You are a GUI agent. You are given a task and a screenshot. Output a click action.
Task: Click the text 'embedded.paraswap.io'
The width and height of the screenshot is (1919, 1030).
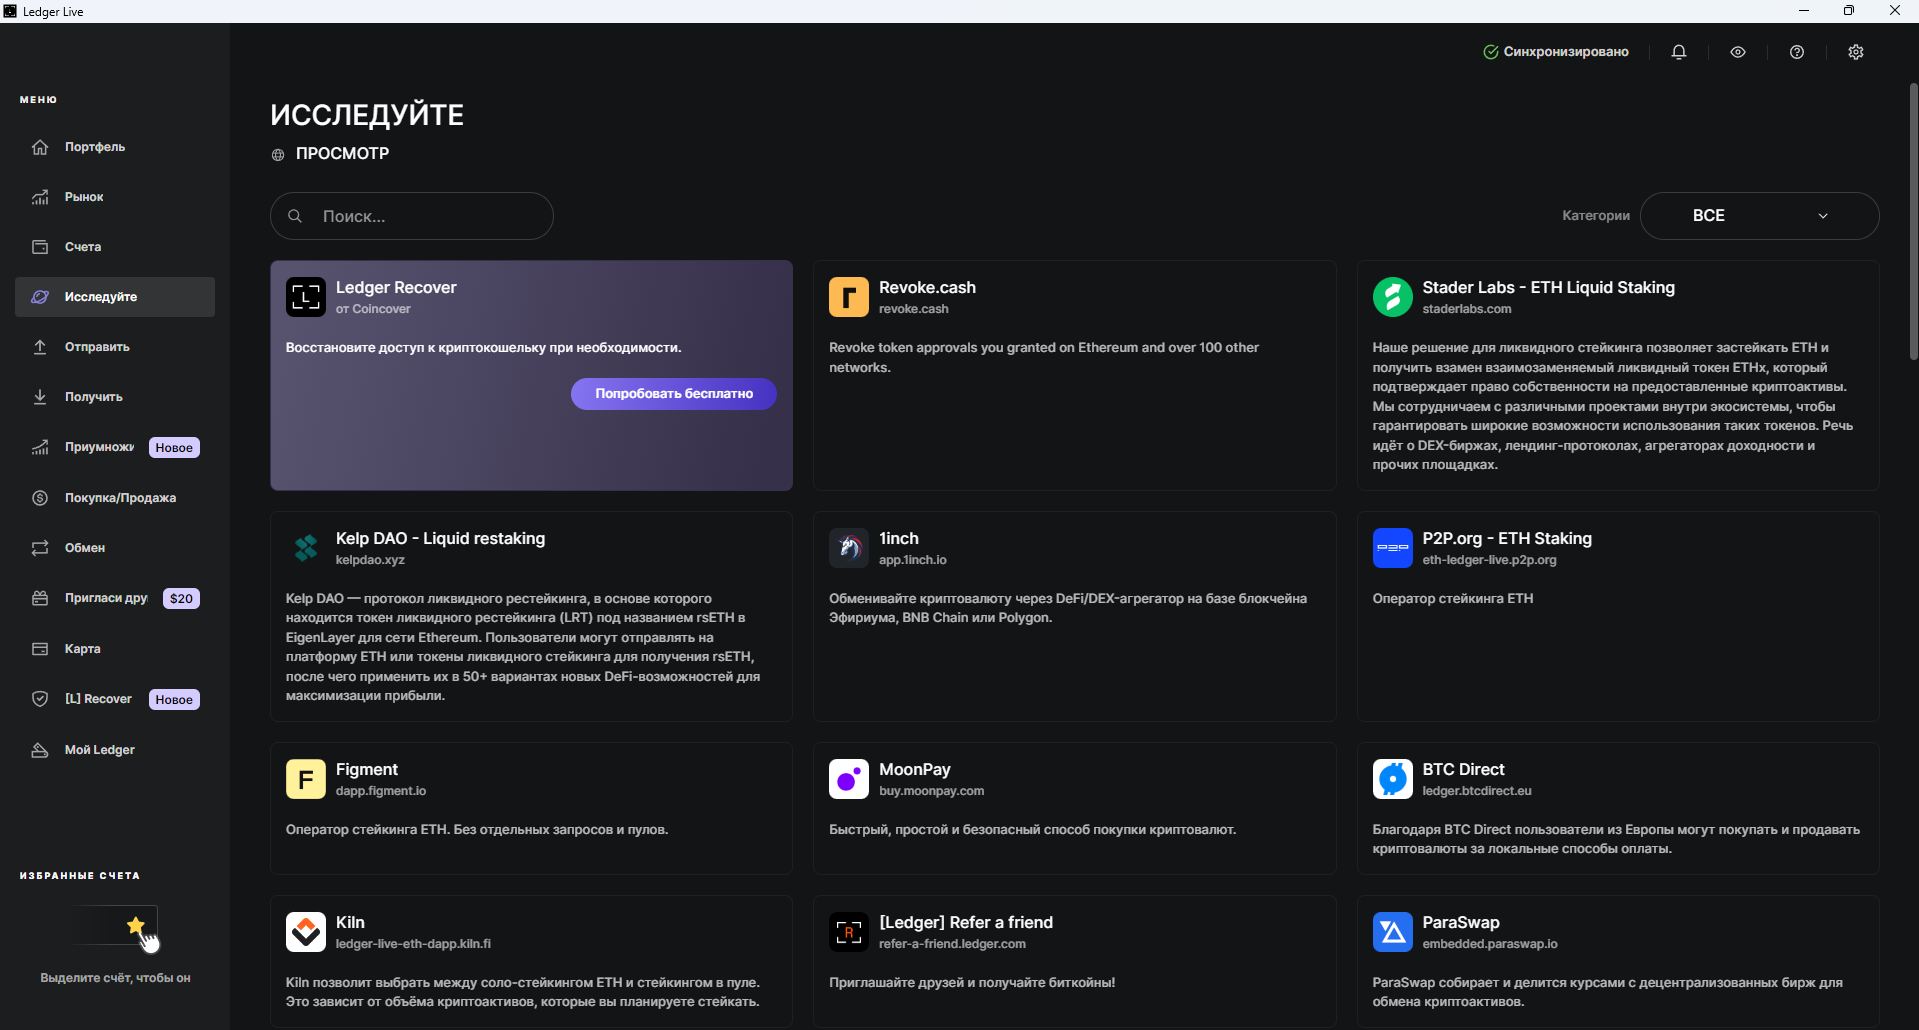tap(1490, 944)
